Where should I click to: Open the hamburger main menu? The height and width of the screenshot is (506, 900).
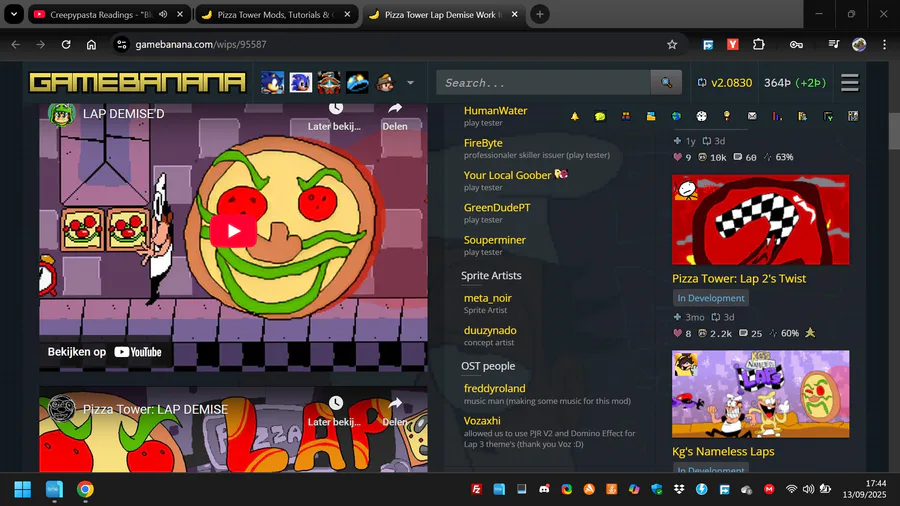(850, 83)
